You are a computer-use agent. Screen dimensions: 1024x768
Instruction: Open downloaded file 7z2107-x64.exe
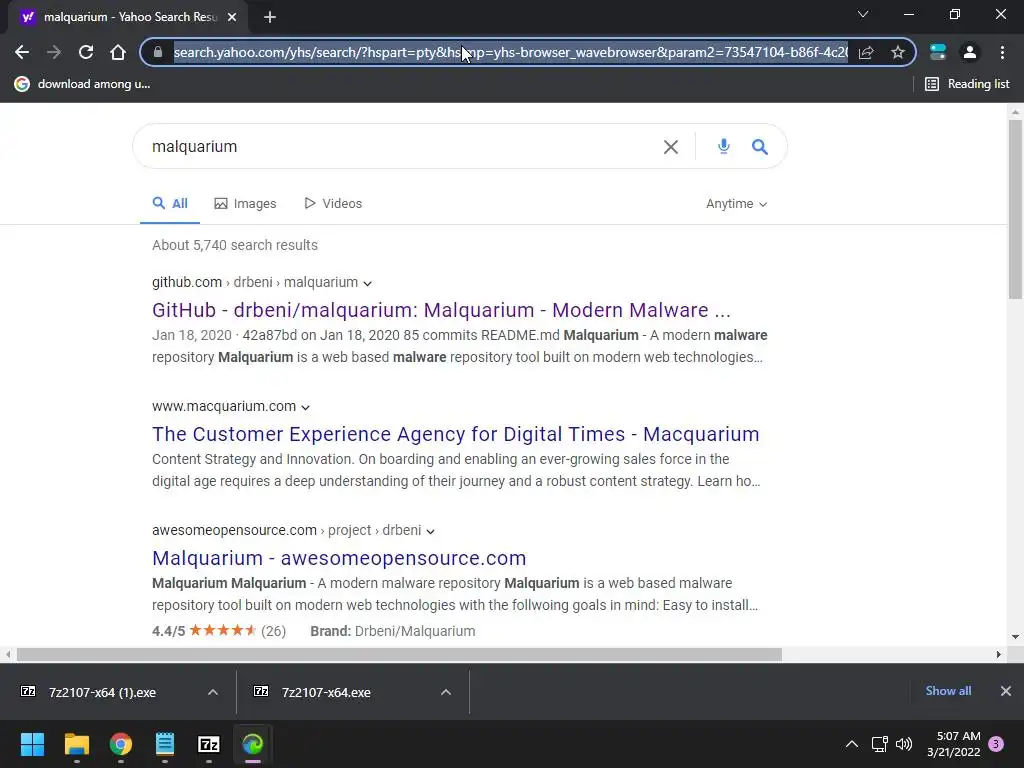[313, 692]
